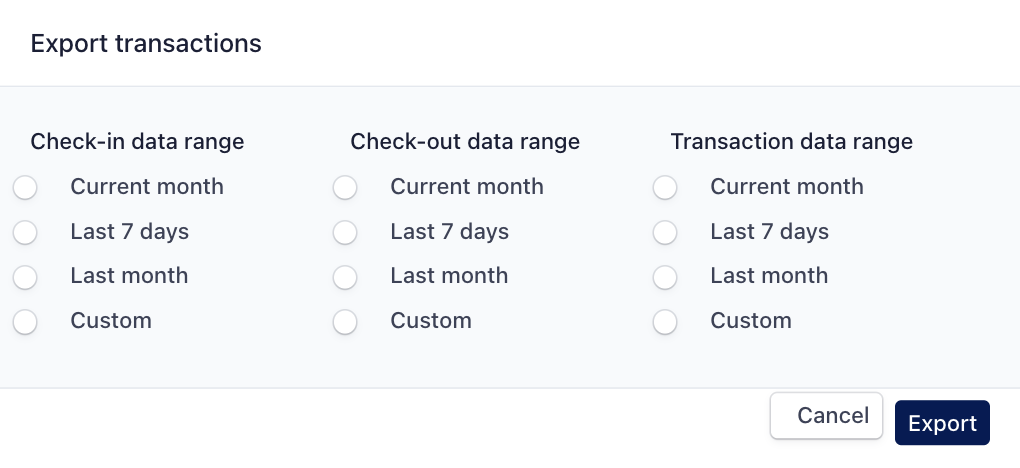
Task: Choose Last 7 days under Check-out range
Action: (x=345, y=232)
